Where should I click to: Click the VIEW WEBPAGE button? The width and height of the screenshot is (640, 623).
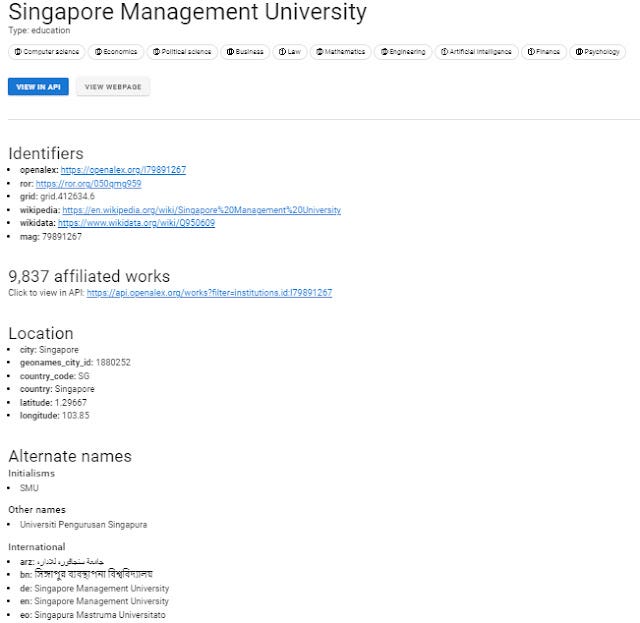click(113, 87)
